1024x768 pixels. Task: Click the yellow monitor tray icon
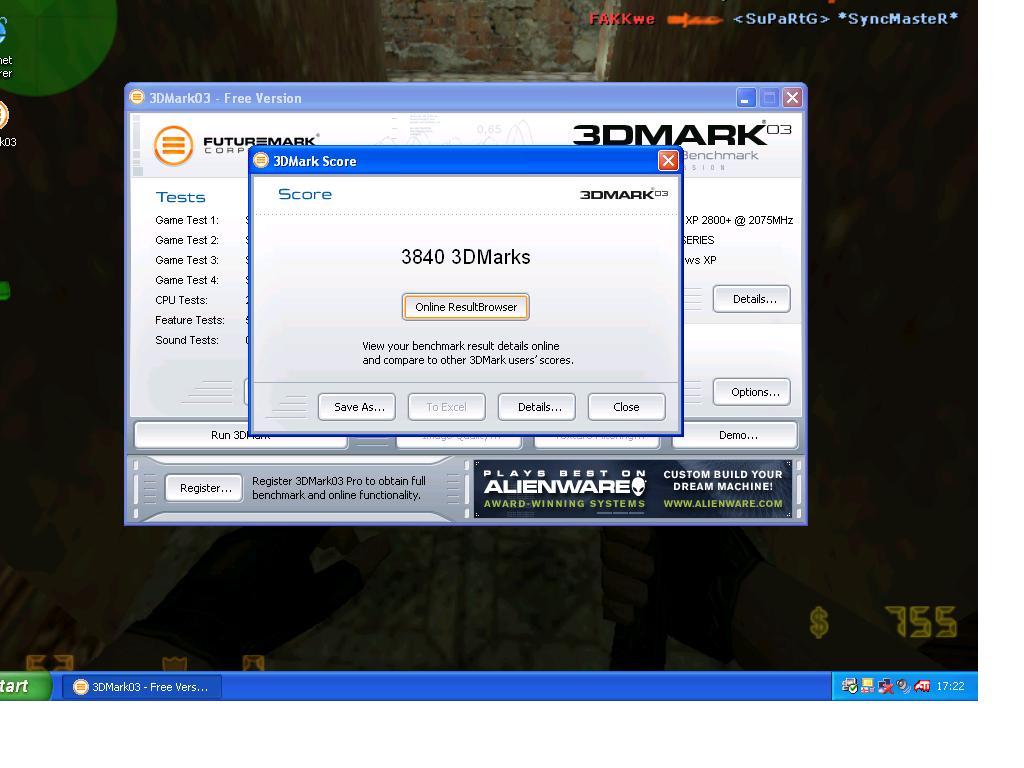click(x=867, y=686)
